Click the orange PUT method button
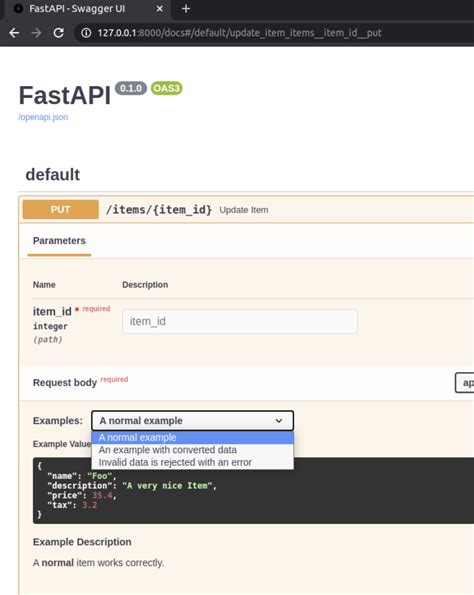 [x=61, y=209]
